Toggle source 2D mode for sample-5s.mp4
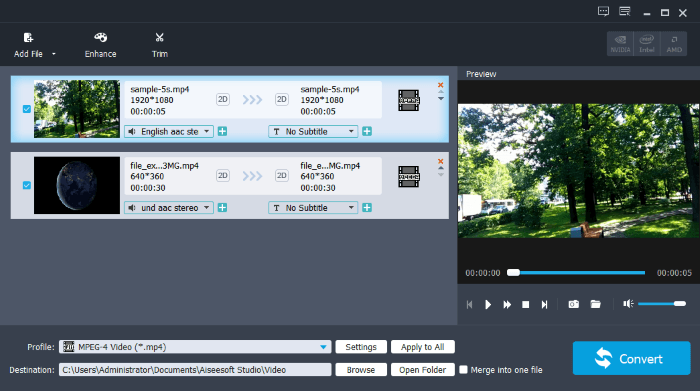 (223, 99)
